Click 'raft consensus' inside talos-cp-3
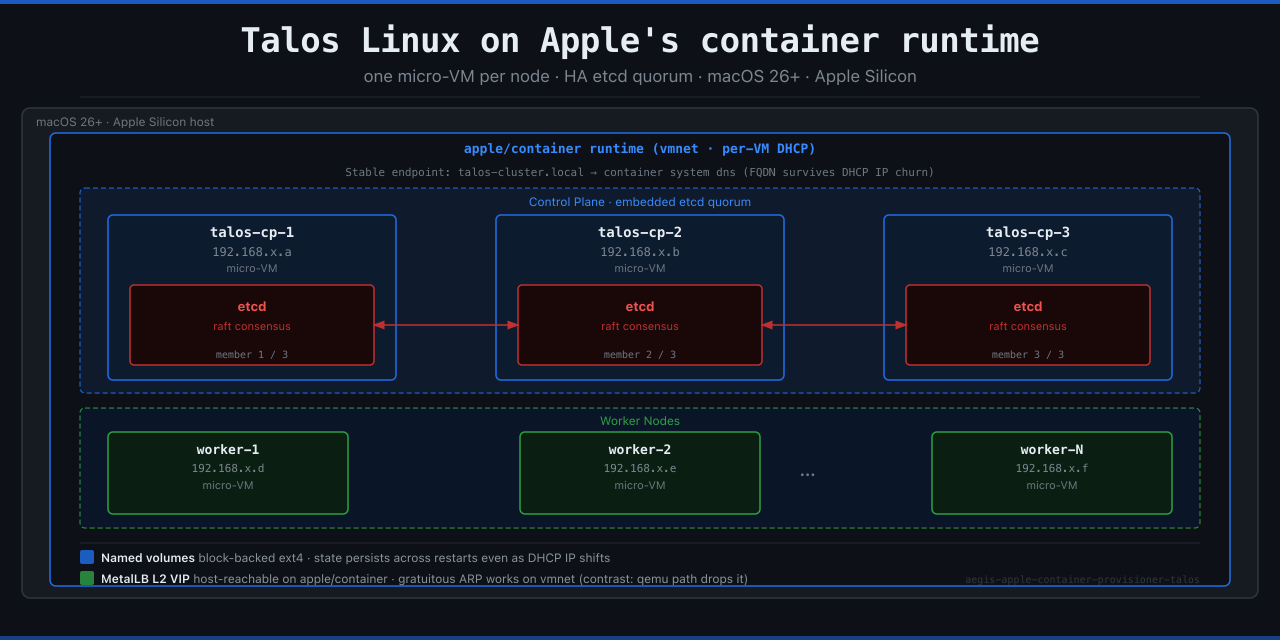The height and width of the screenshot is (640, 1280). 1028,326
